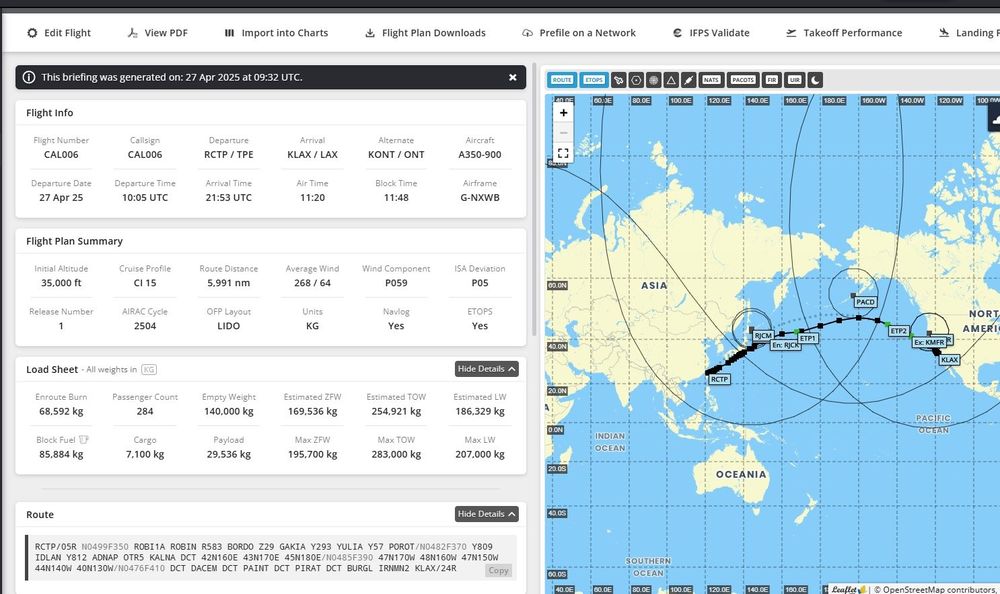
Task: Toggle the ROUTE layer on map
Action: click(562, 79)
